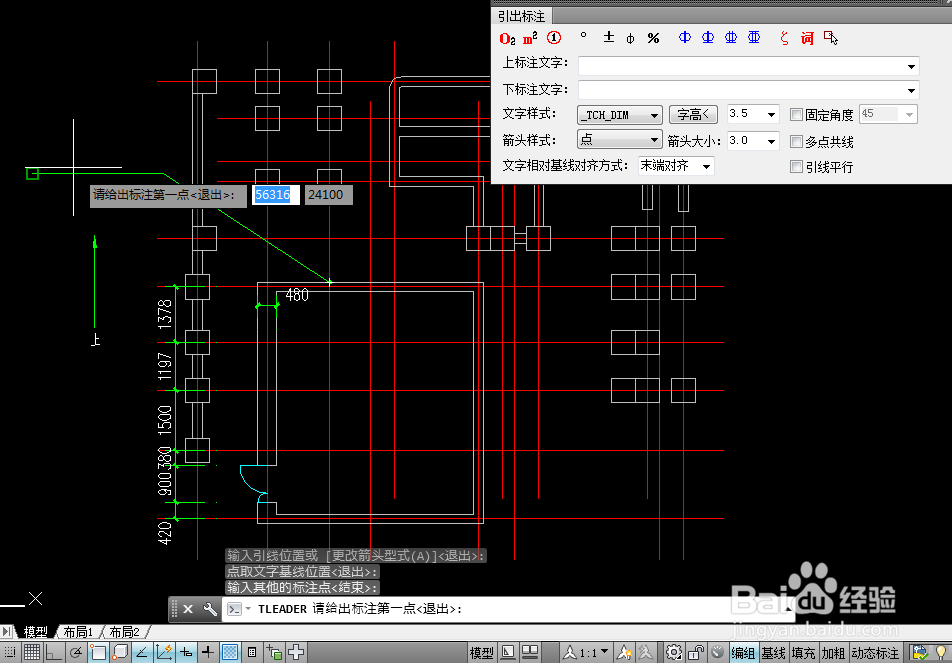Insert third blue rebar grade symbol
This screenshot has width=952, height=663.
[x=731, y=38]
